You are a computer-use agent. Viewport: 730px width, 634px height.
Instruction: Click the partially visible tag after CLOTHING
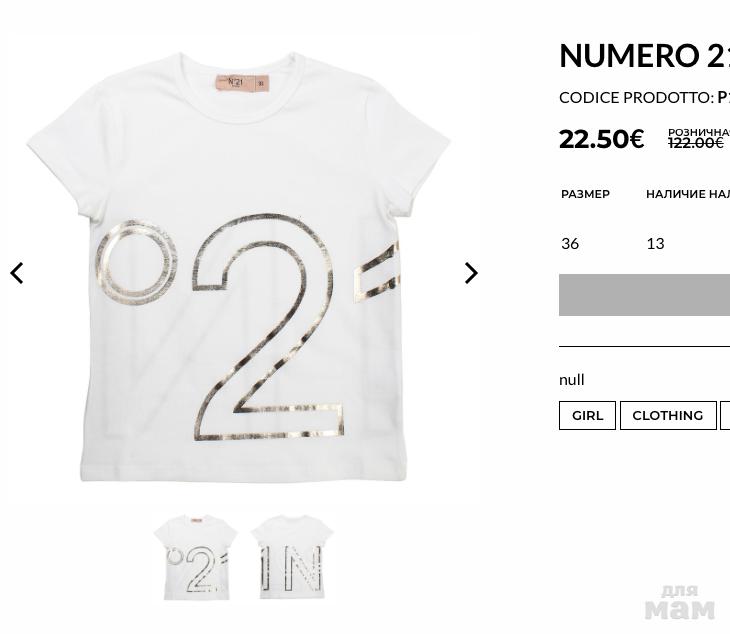(x=725, y=415)
